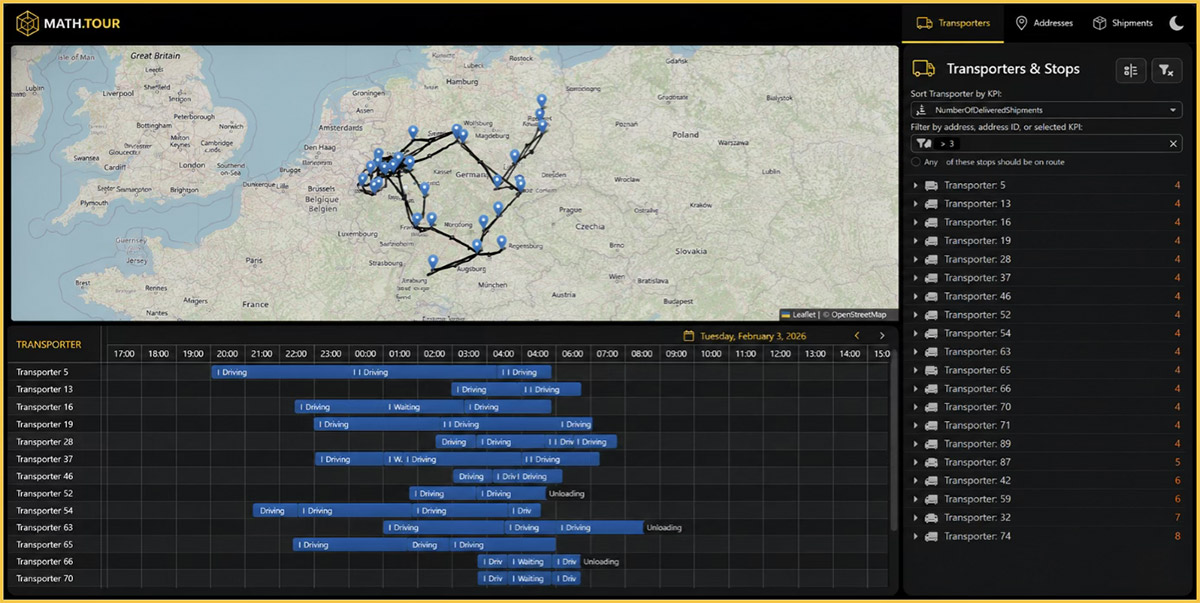Open the Transporters tab

[x=953, y=23]
